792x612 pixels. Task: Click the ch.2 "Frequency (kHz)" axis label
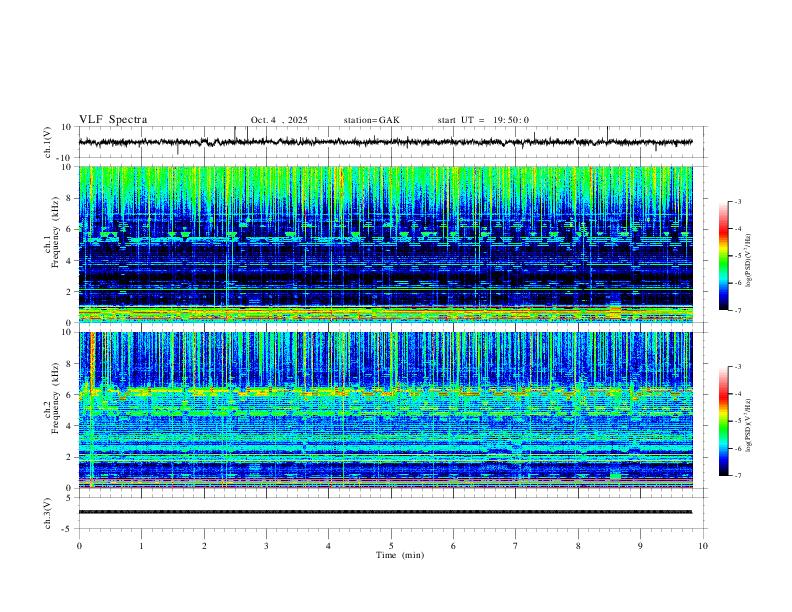(55, 400)
